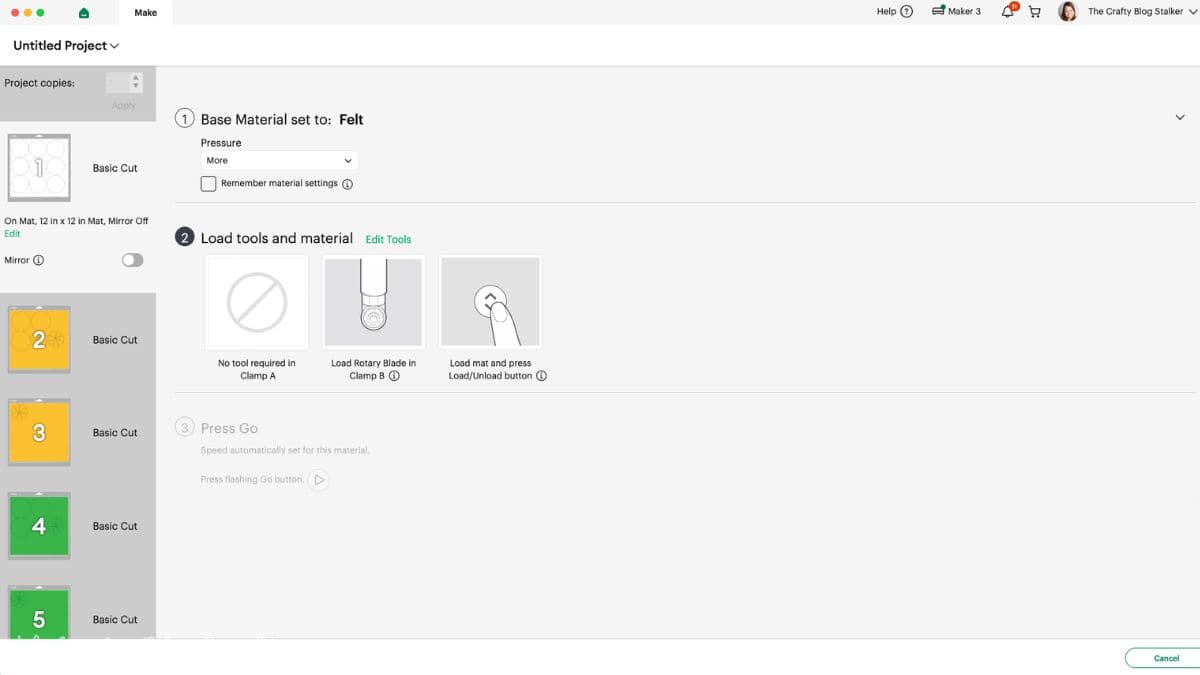Expand Untitled Project dropdown arrow
Viewport: 1200px width, 675px height.
click(x=115, y=46)
